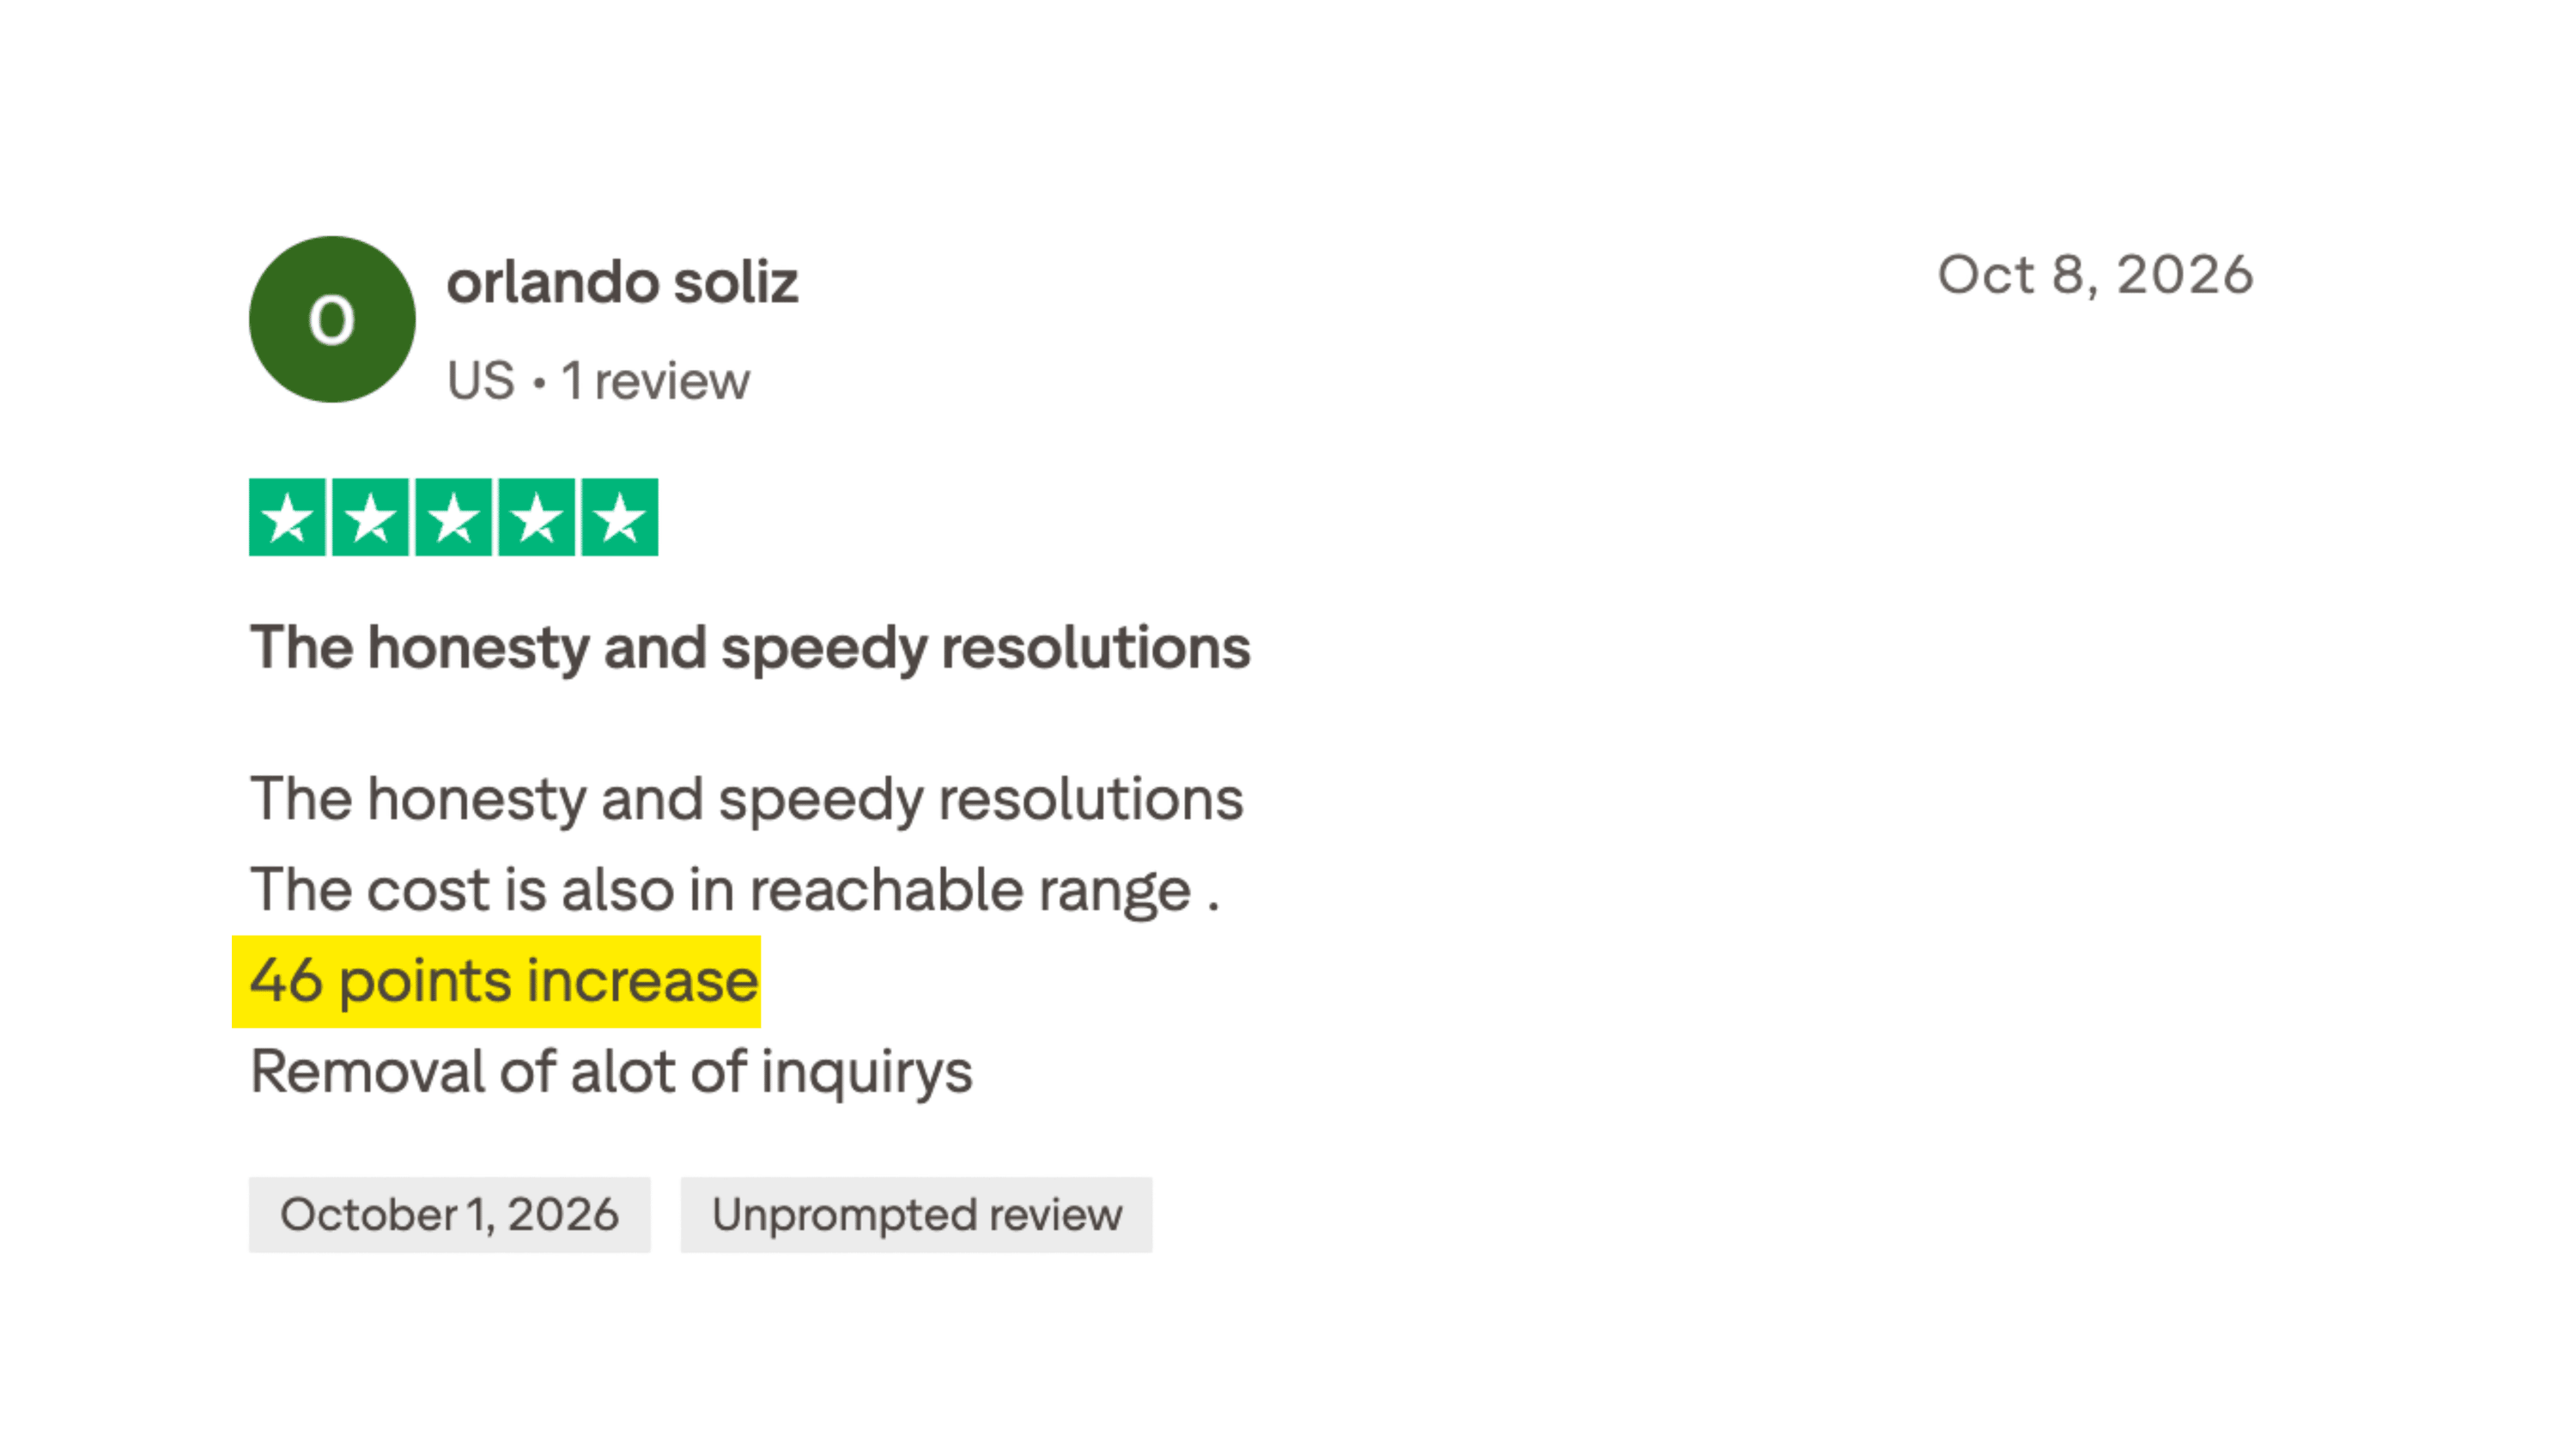Image resolution: width=2576 pixels, height=1449 pixels.
Task: Click the fourth green star
Action: [x=537, y=517]
